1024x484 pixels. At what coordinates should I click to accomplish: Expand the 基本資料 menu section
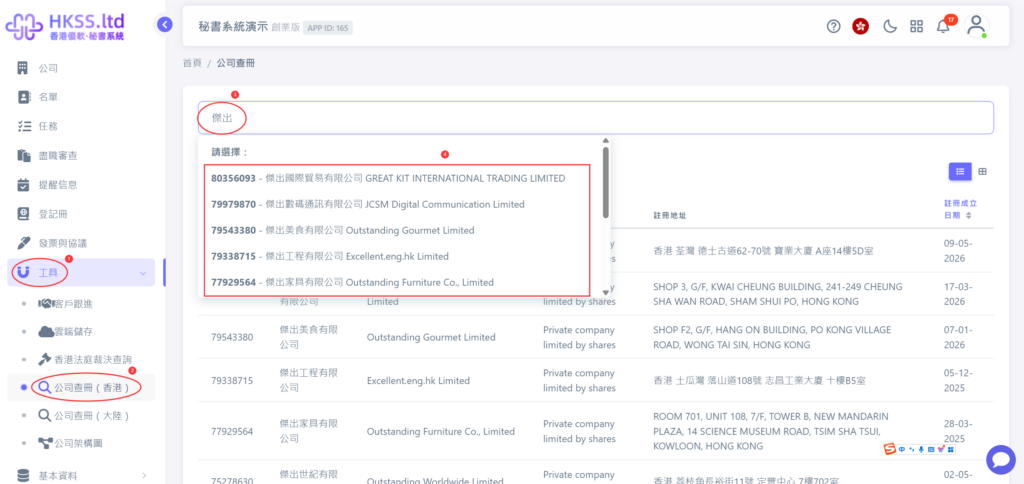coord(81,475)
